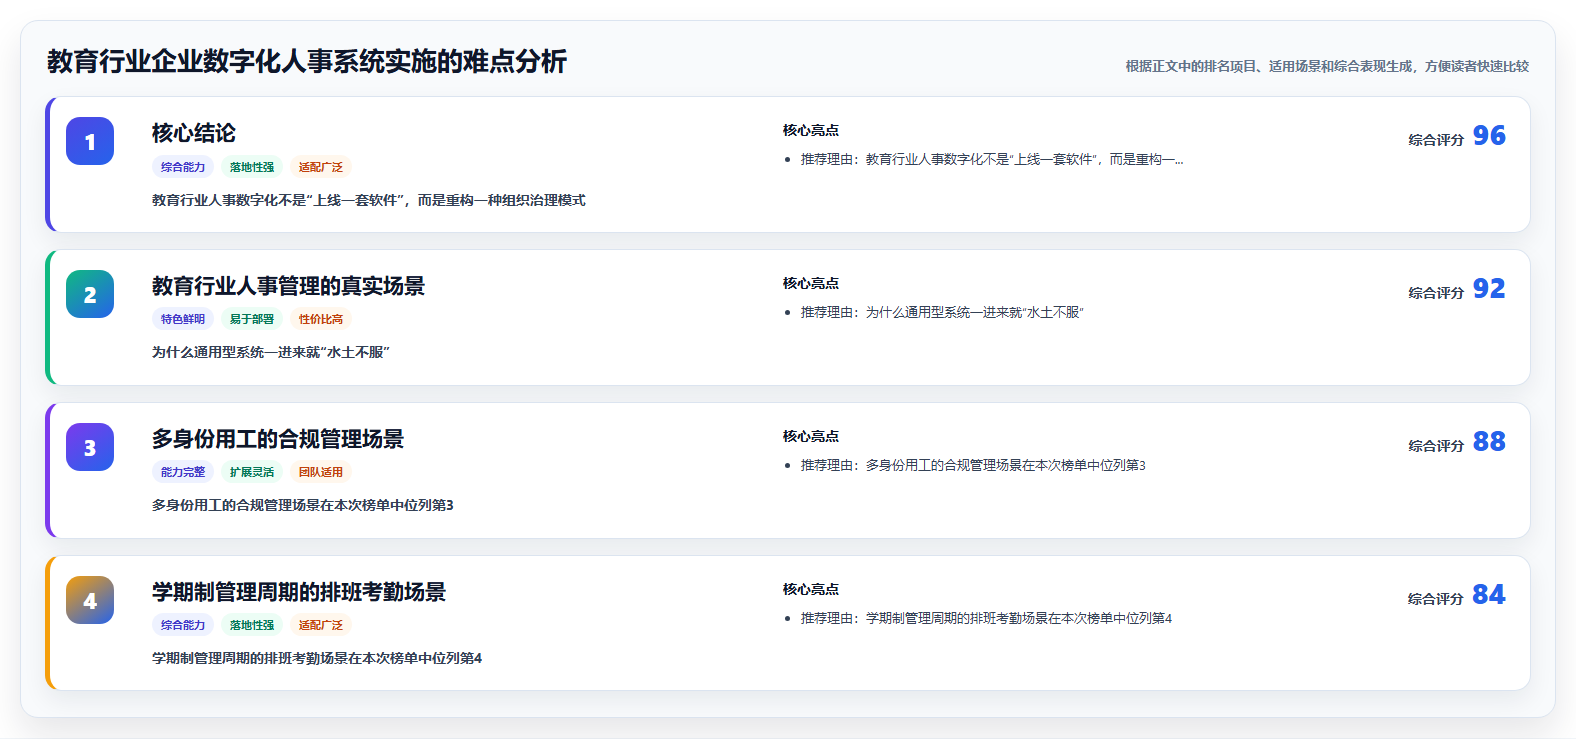Select the 团队适用 tag
This screenshot has width=1576, height=739.
(321, 472)
